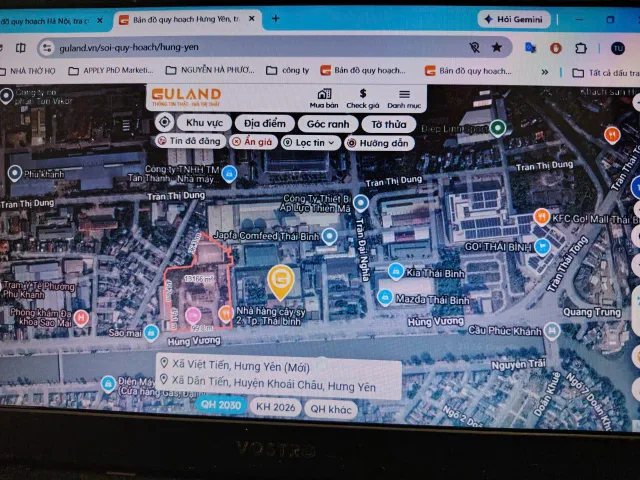Bookmark page with the star icon
This screenshot has width=640, height=480.
click(x=497, y=47)
